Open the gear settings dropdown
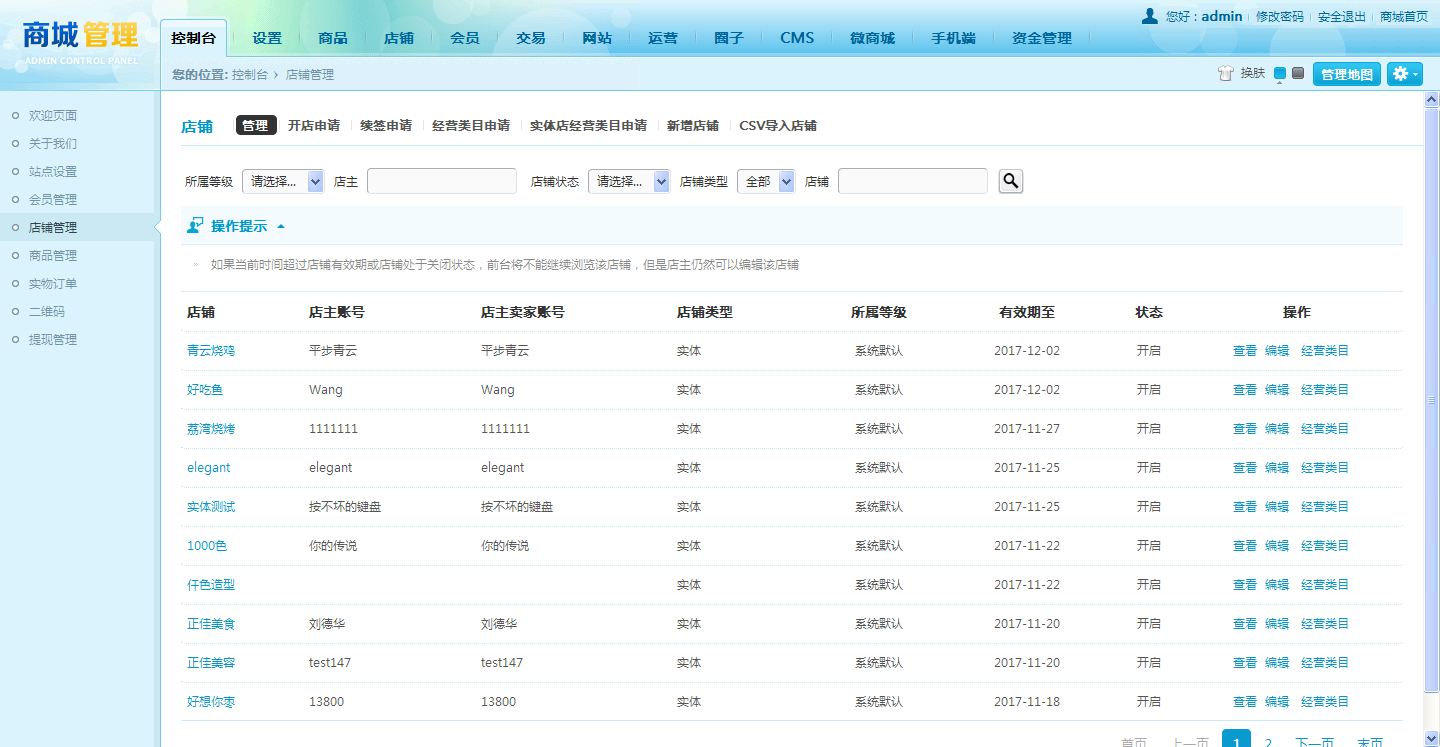The width and height of the screenshot is (1440, 747). (1405, 74)
